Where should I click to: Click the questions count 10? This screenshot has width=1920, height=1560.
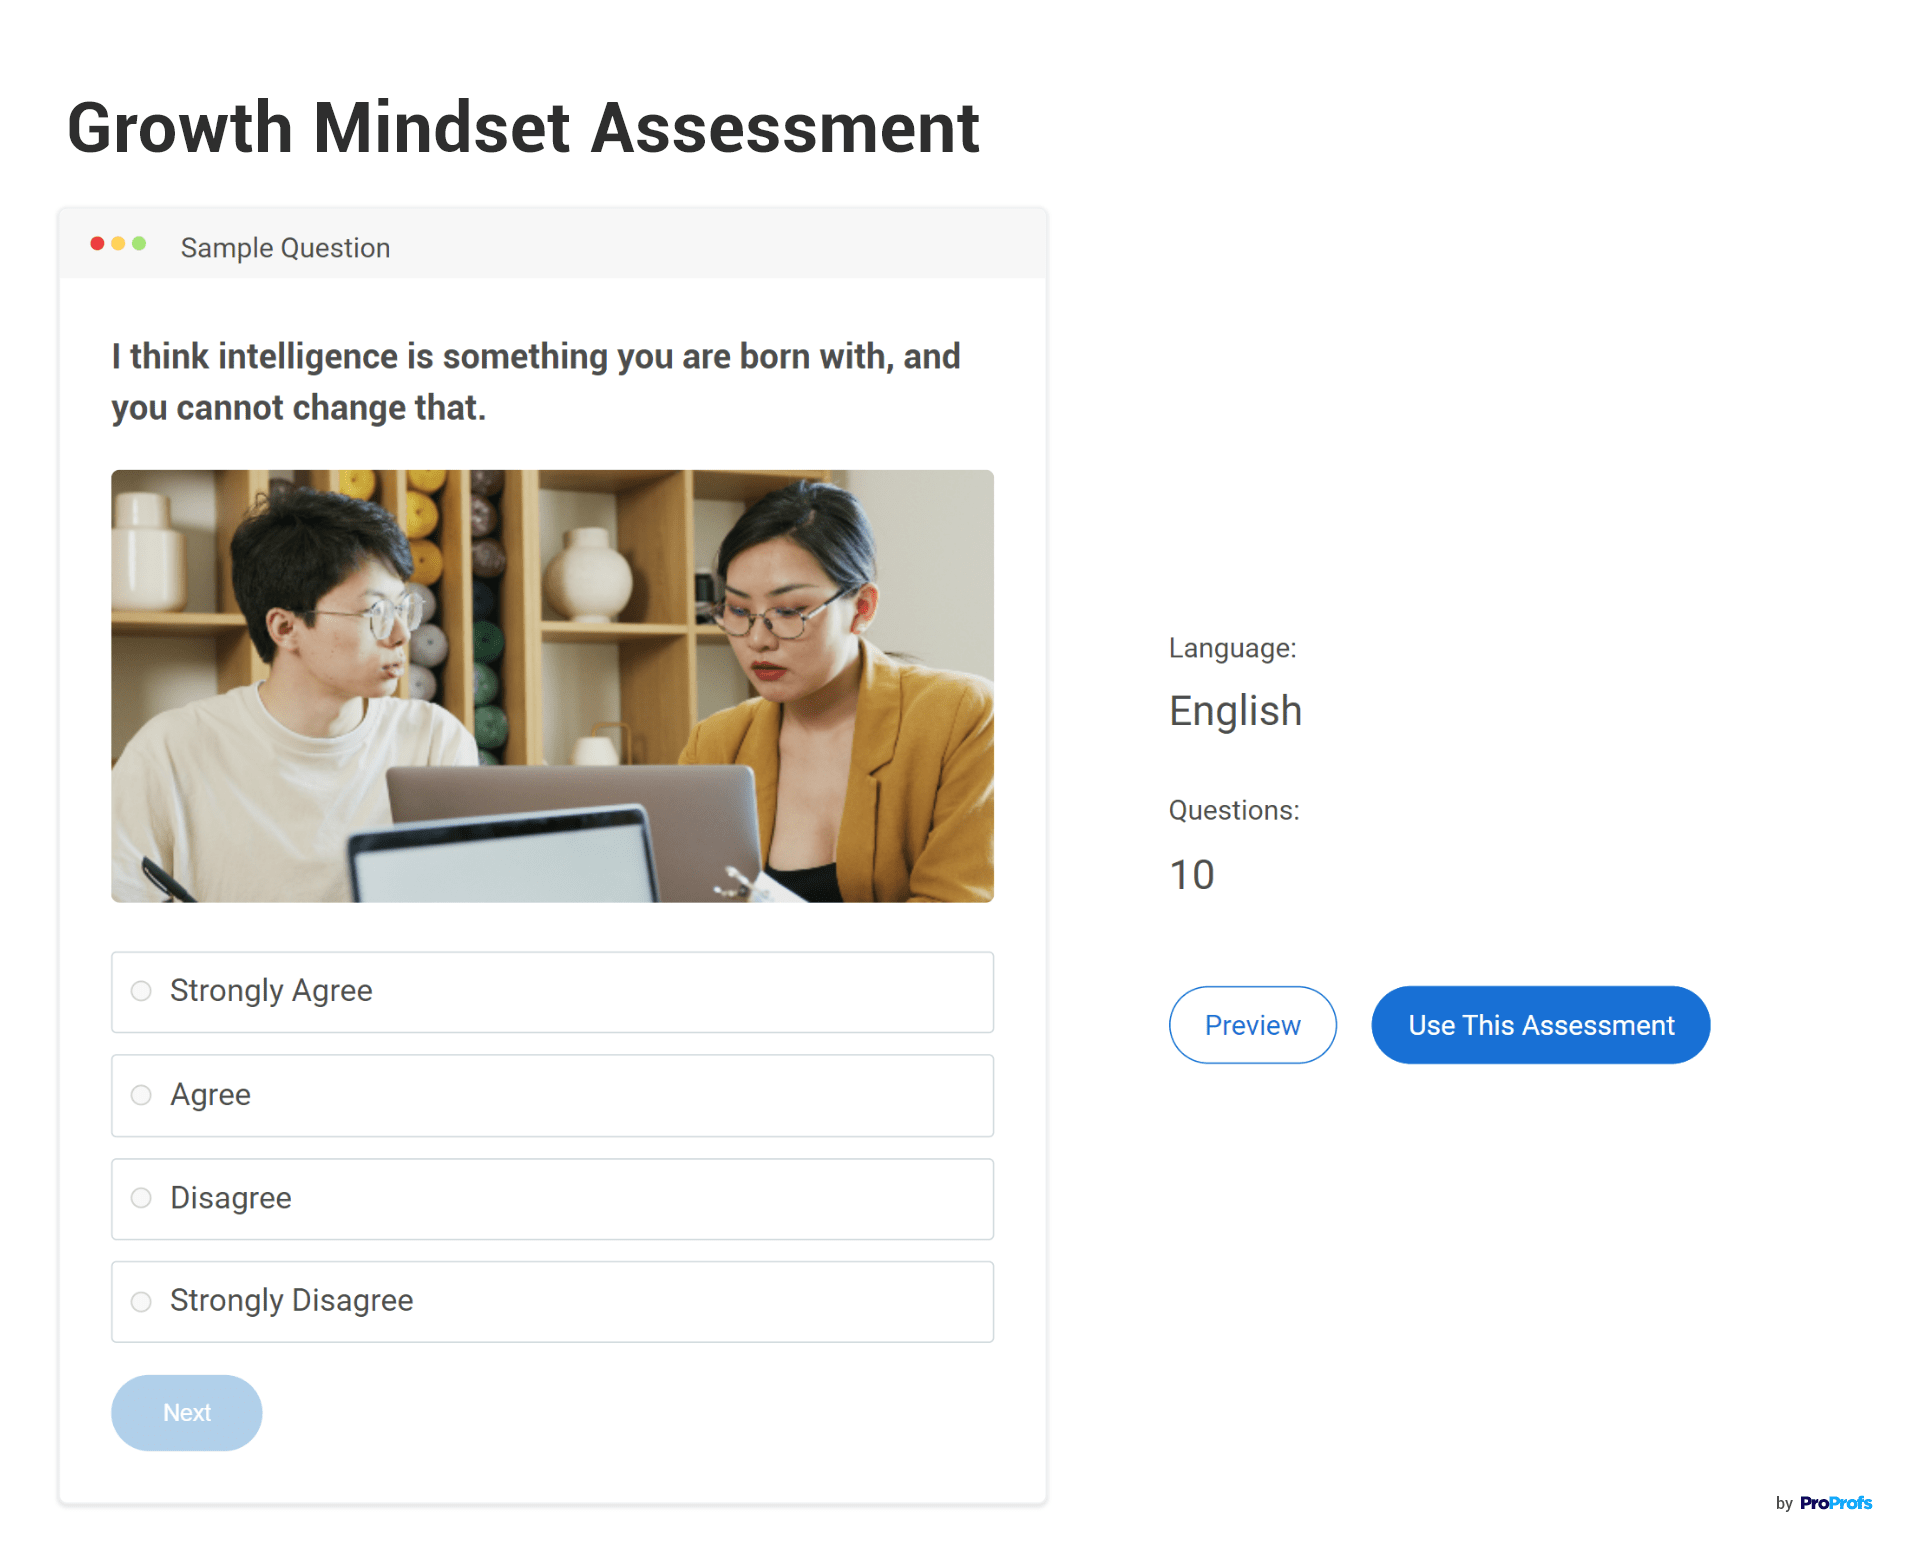pyautogui.click(x=1192, y=875)
